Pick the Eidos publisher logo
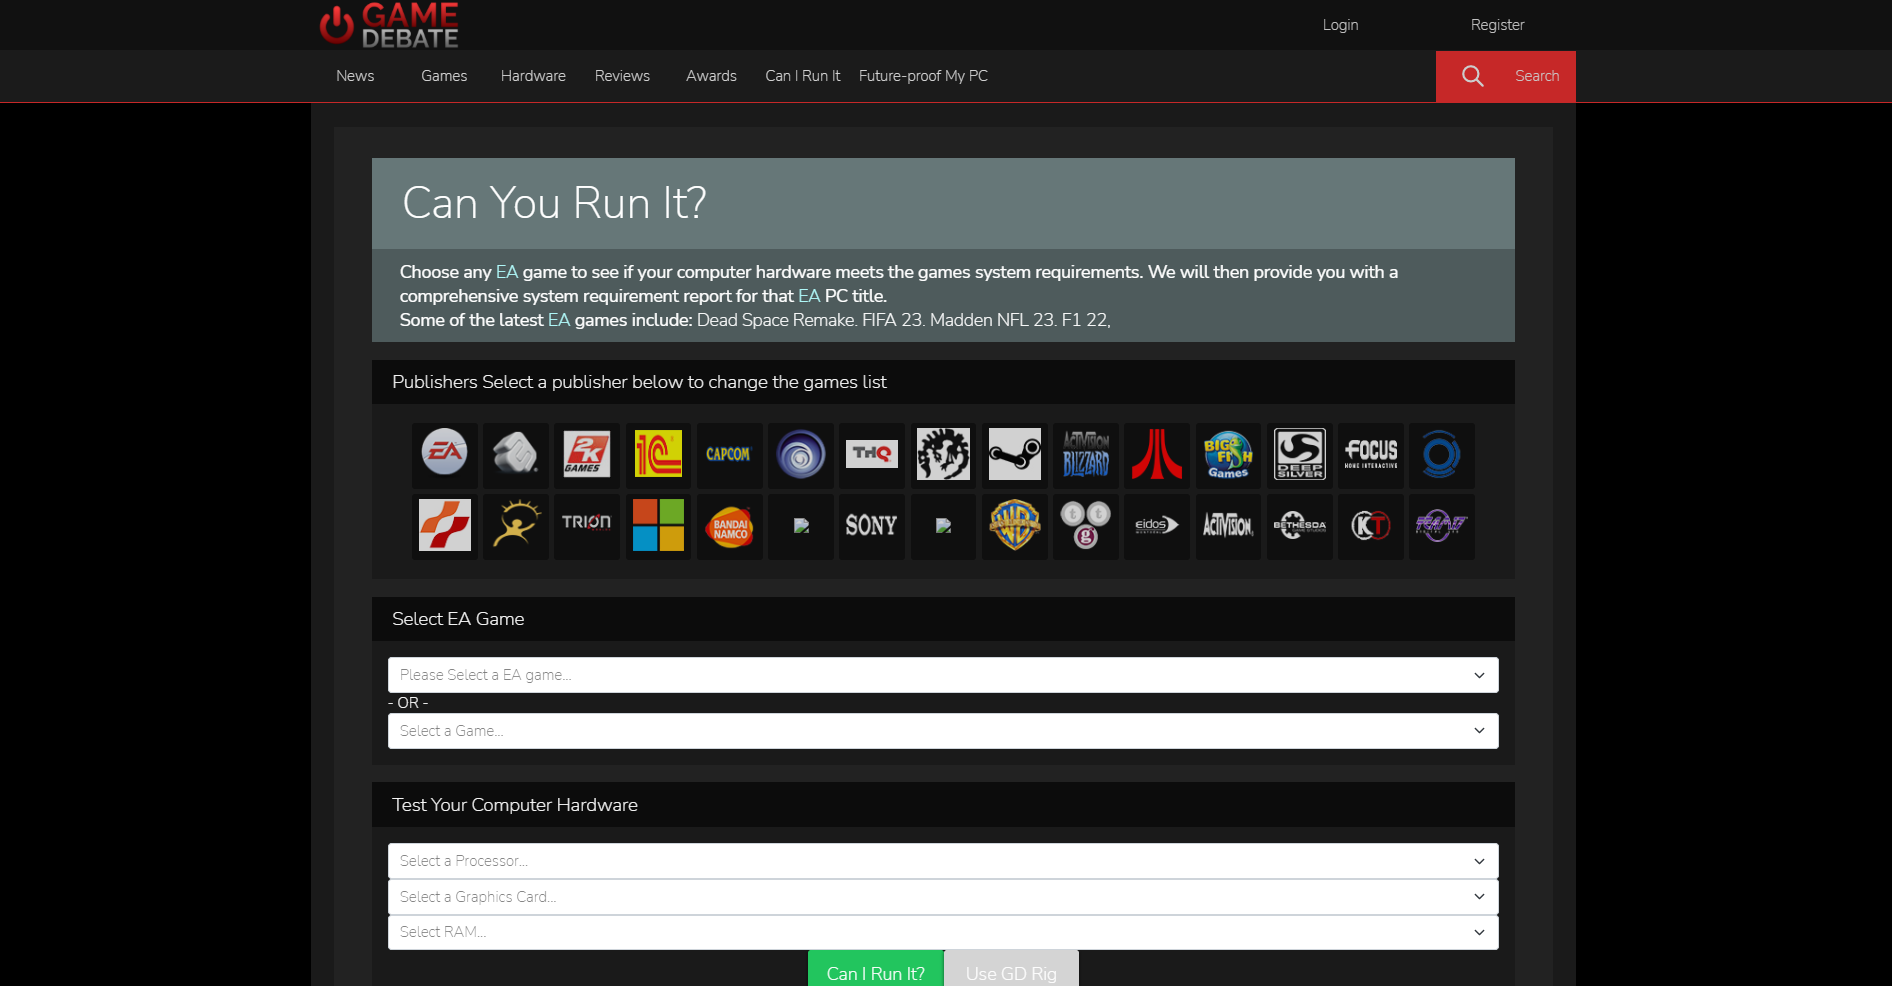Image resolution: width=1892 pixels, height=986 pixels. coord(1157,525)
